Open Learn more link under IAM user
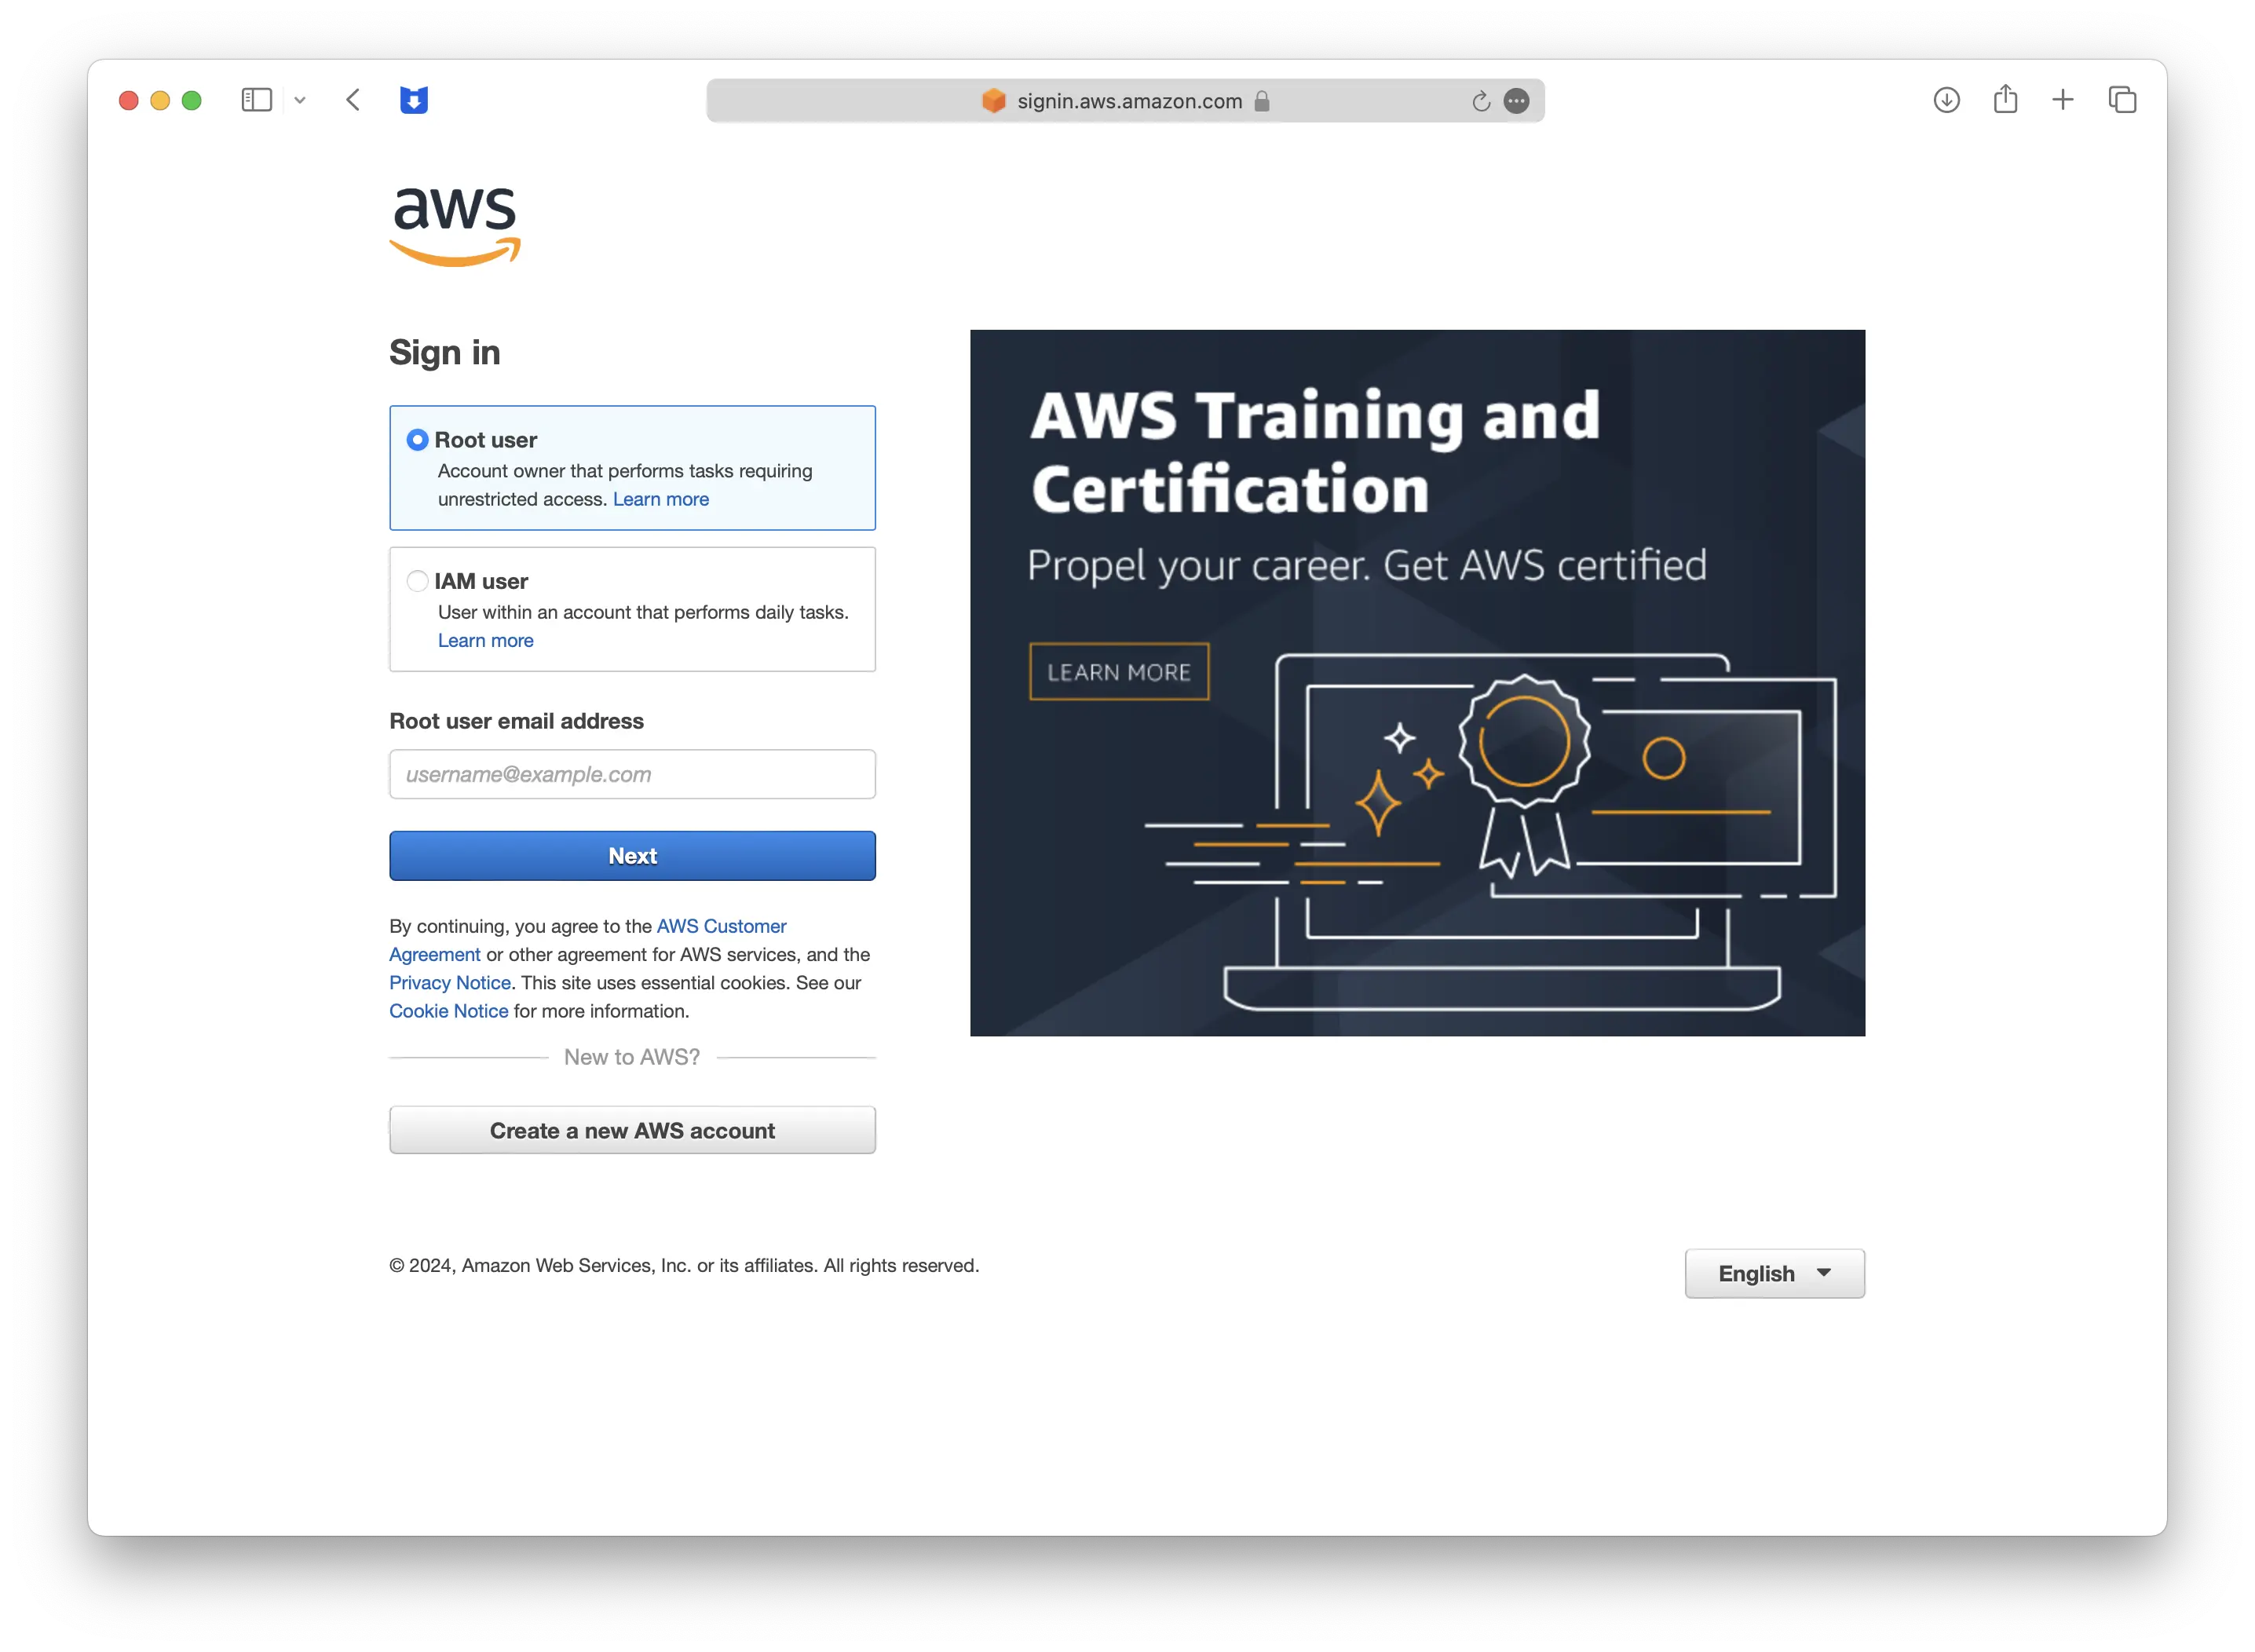The width and height of the screenshot is (2255, 1652). [486, 640]
